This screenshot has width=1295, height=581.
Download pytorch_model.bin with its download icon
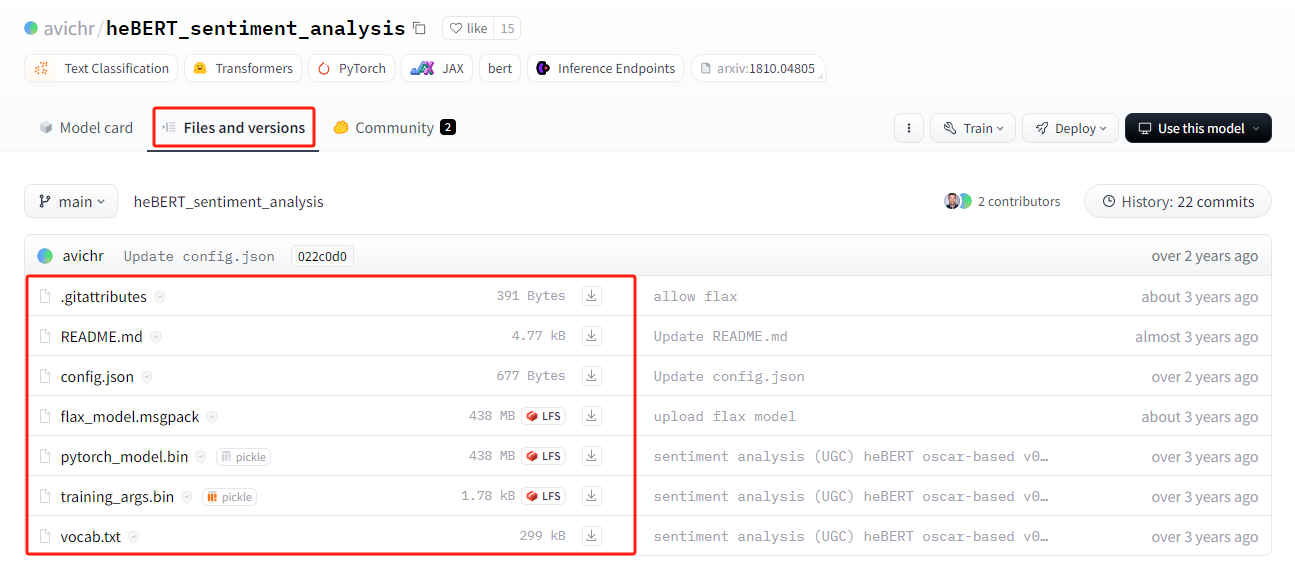pyautogui.click(x=592, y=456)
